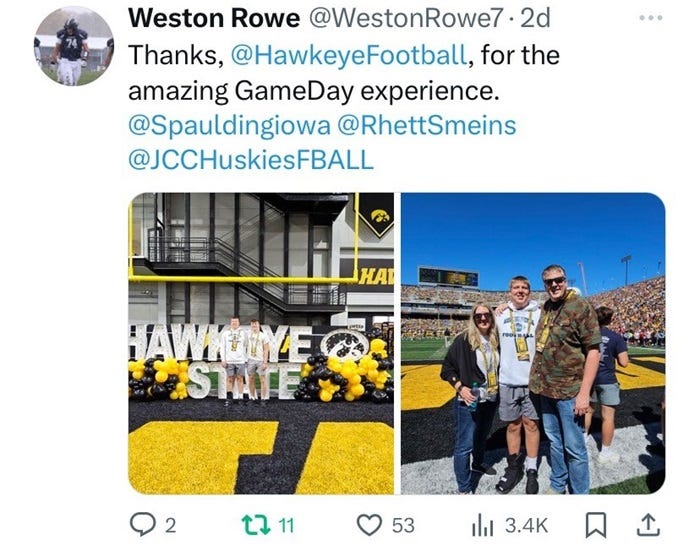This screenshot has height=551, width=700.
Task: Click the @WestonRowe7 handle
Action: [406, 19]
